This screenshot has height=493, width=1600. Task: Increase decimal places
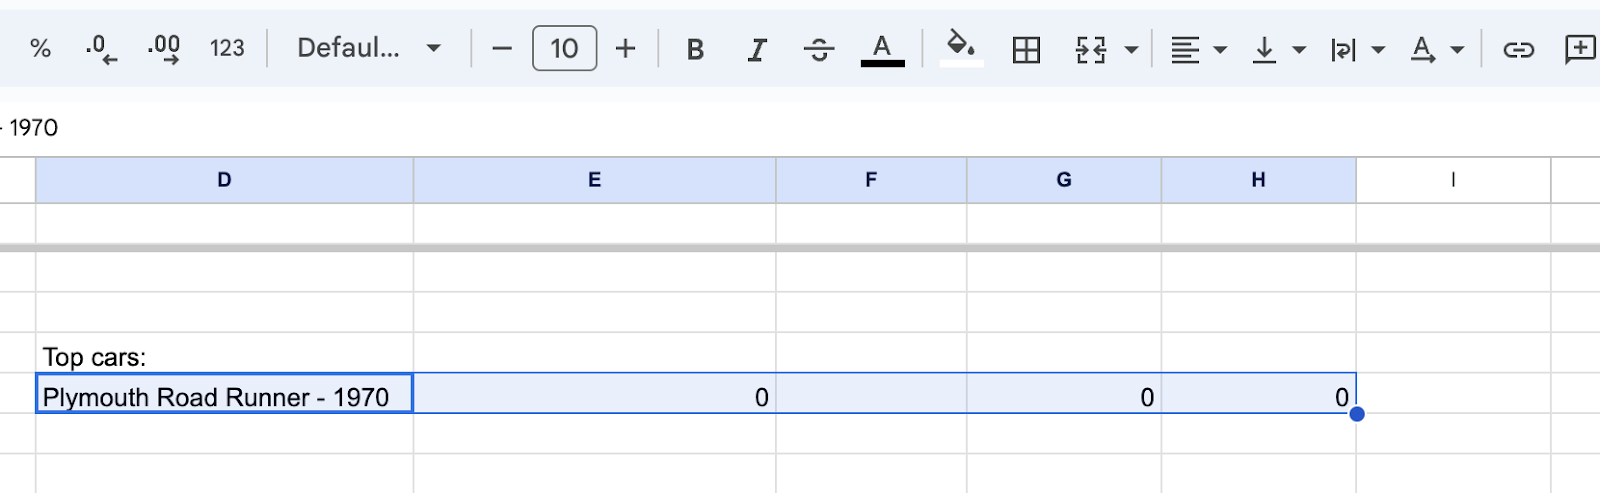164,48
